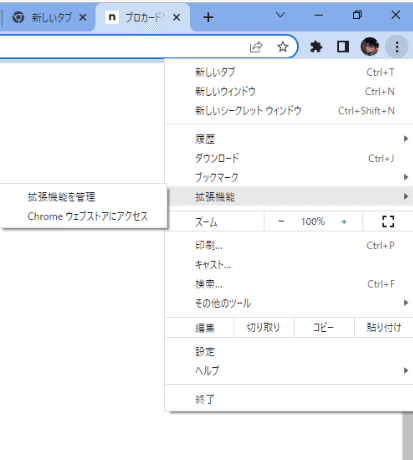Click the share page icon
413x460 pixels.
click(x=256, y=47)
